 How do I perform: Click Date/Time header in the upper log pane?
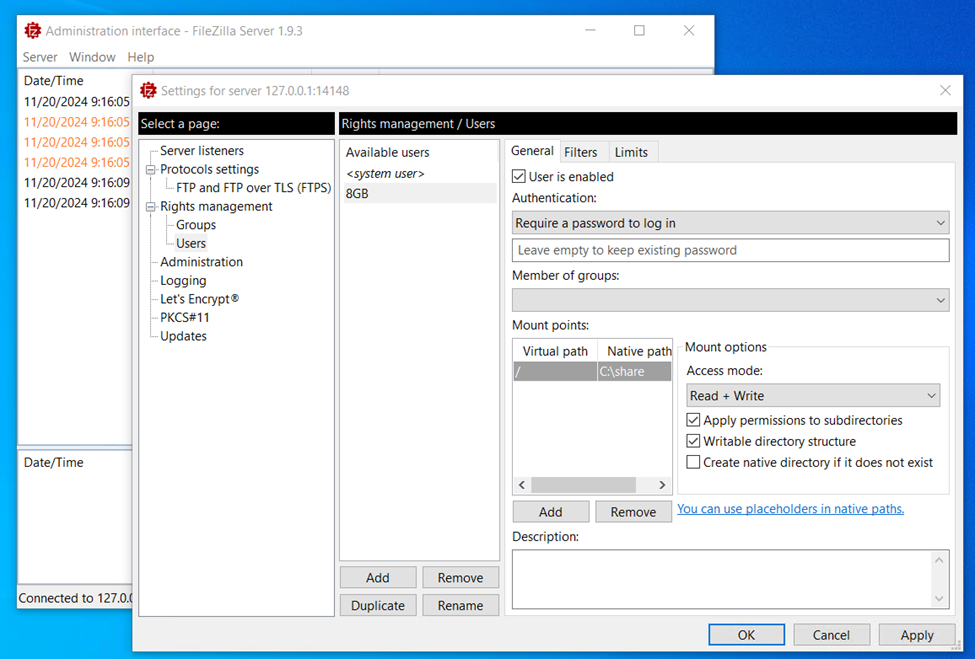pos(53,81)
